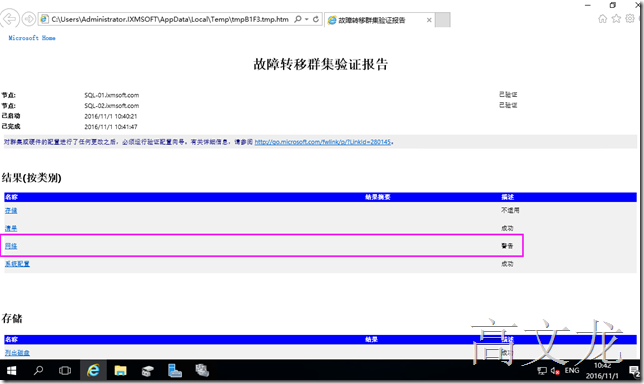
Task: Open a new blank tab
Action: [443, 20]
